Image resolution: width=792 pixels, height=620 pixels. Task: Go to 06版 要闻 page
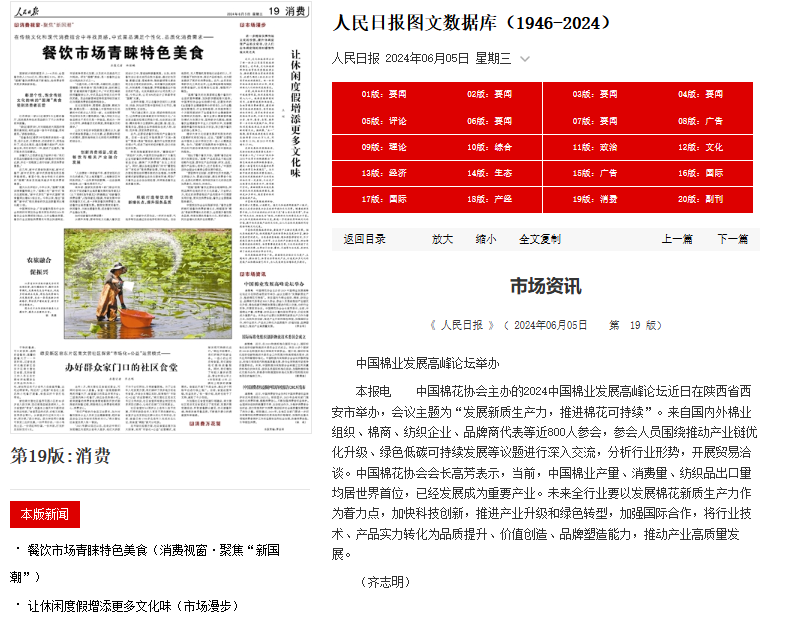point(489,121)
